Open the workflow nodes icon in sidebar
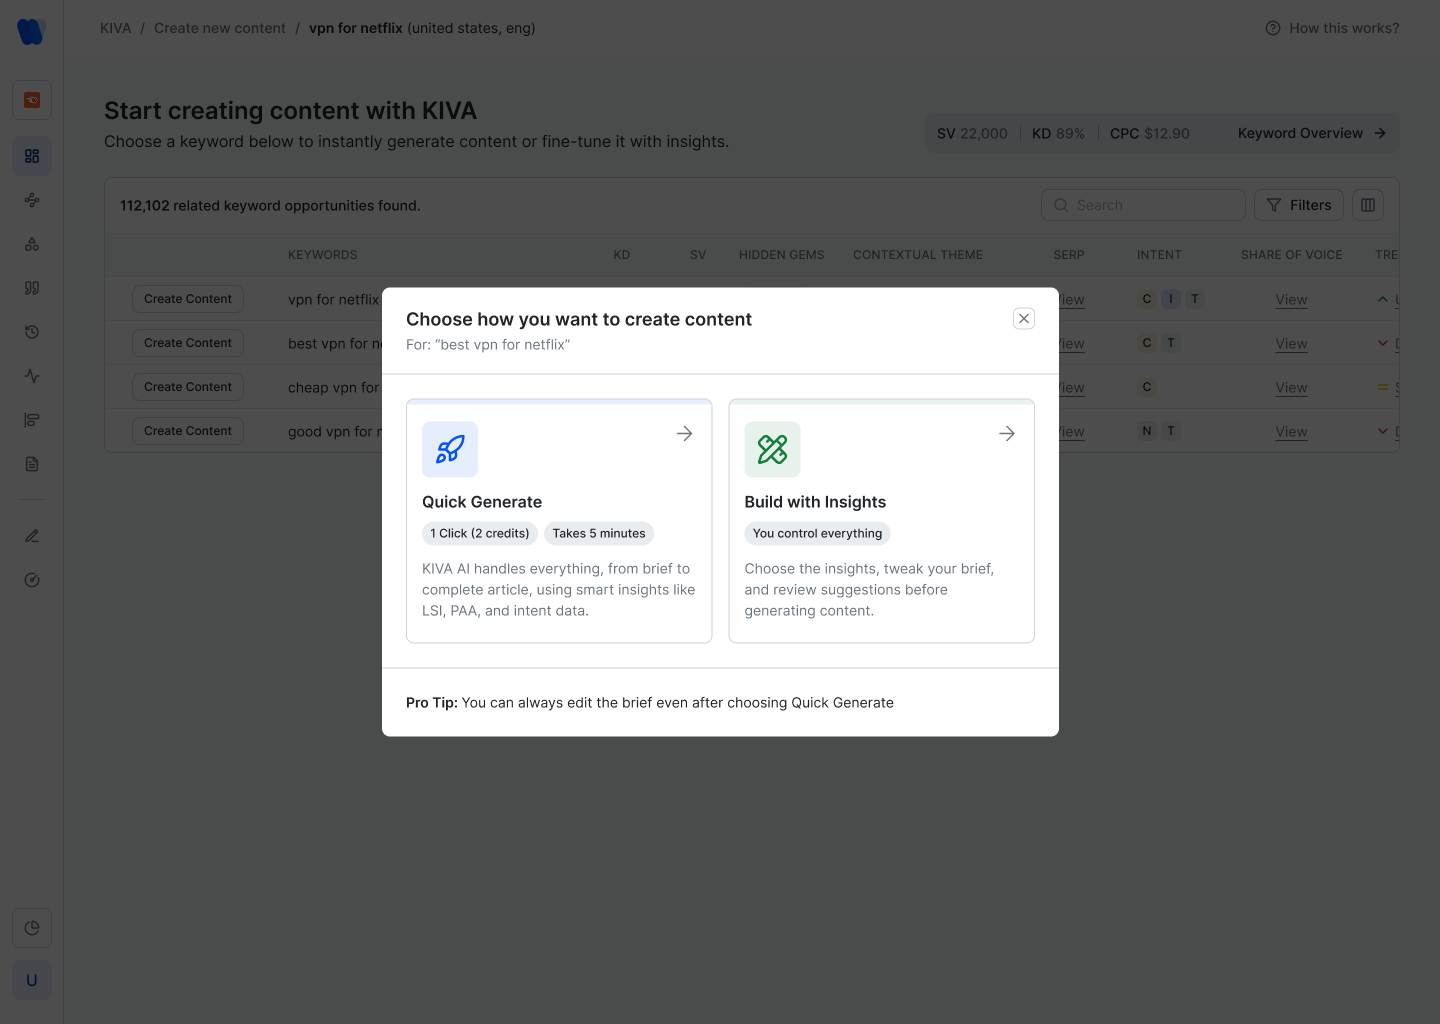Viewport: 1440px width, 1024px height. coord(32,200)
